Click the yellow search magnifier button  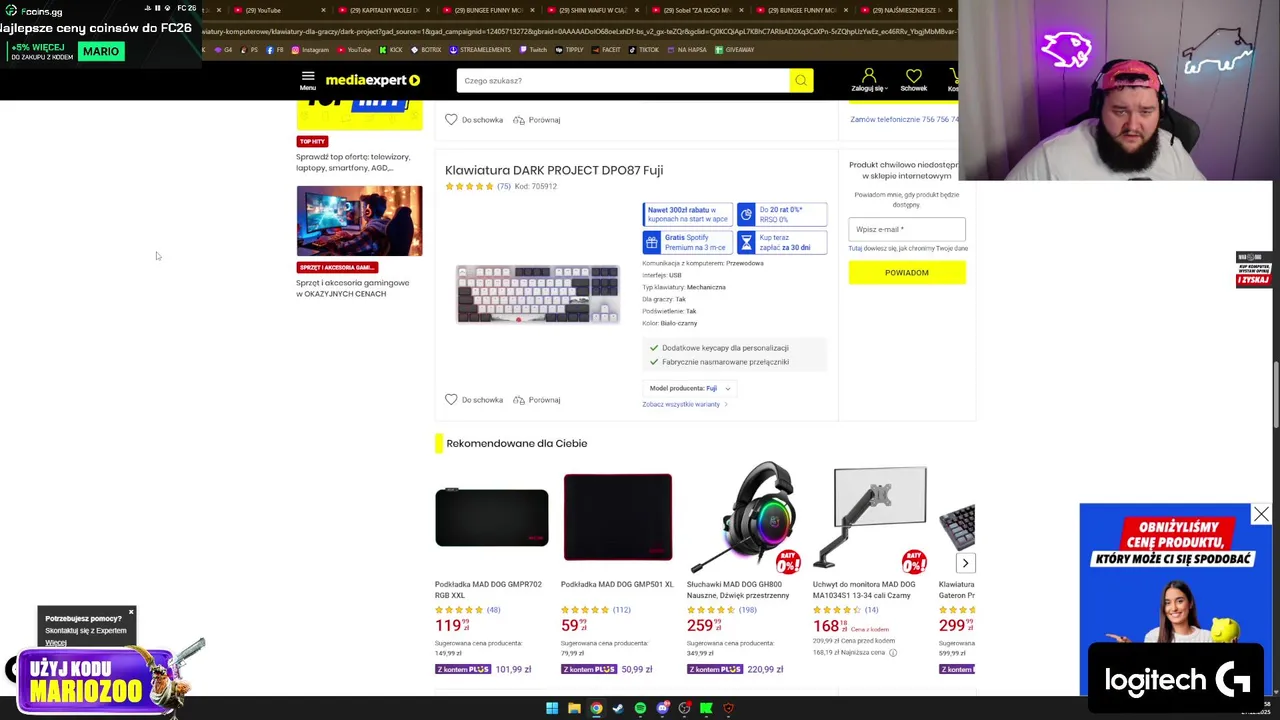[801, 80]
